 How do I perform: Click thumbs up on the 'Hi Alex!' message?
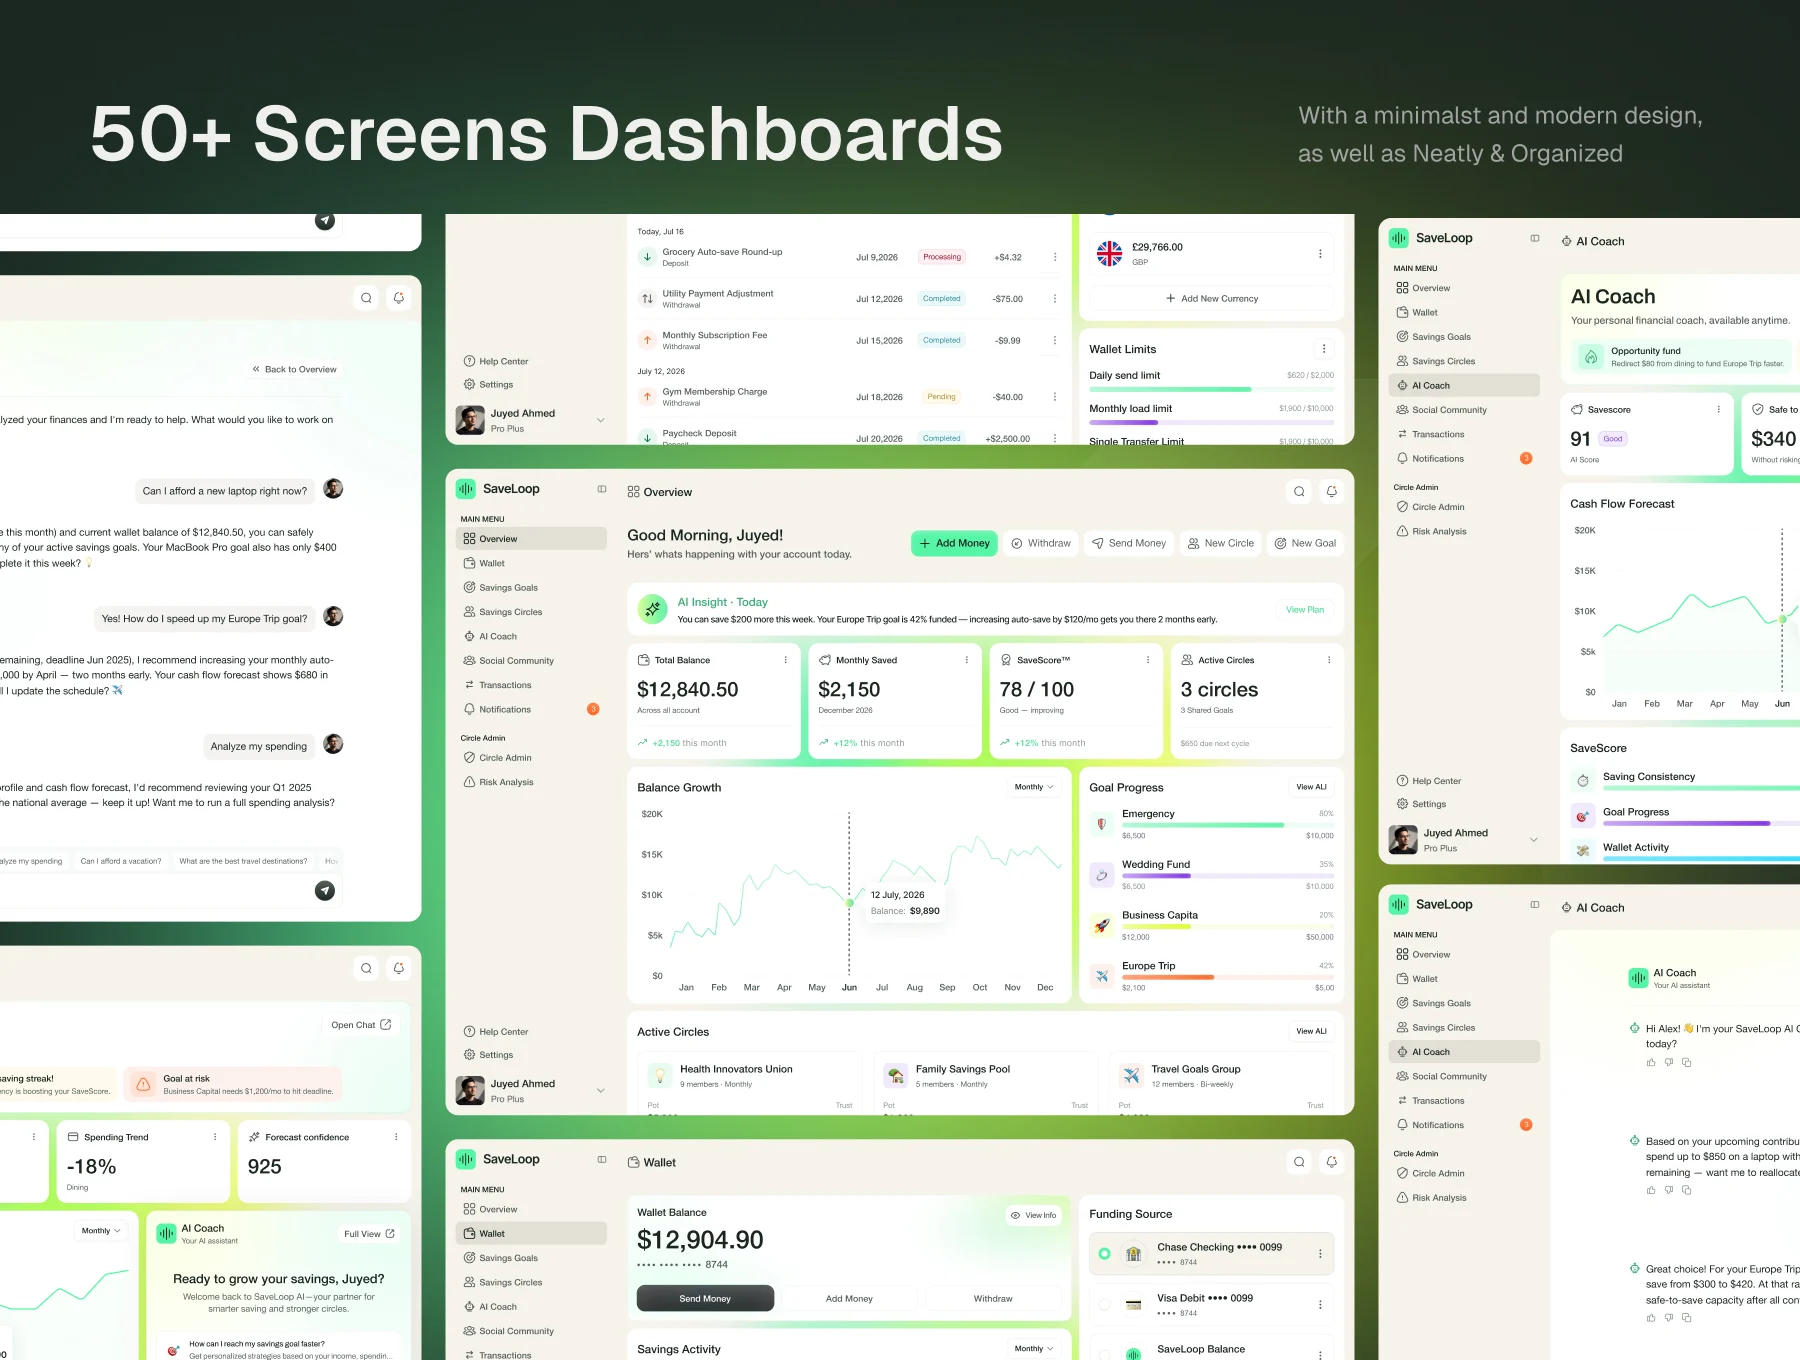click(1651, 1063)
